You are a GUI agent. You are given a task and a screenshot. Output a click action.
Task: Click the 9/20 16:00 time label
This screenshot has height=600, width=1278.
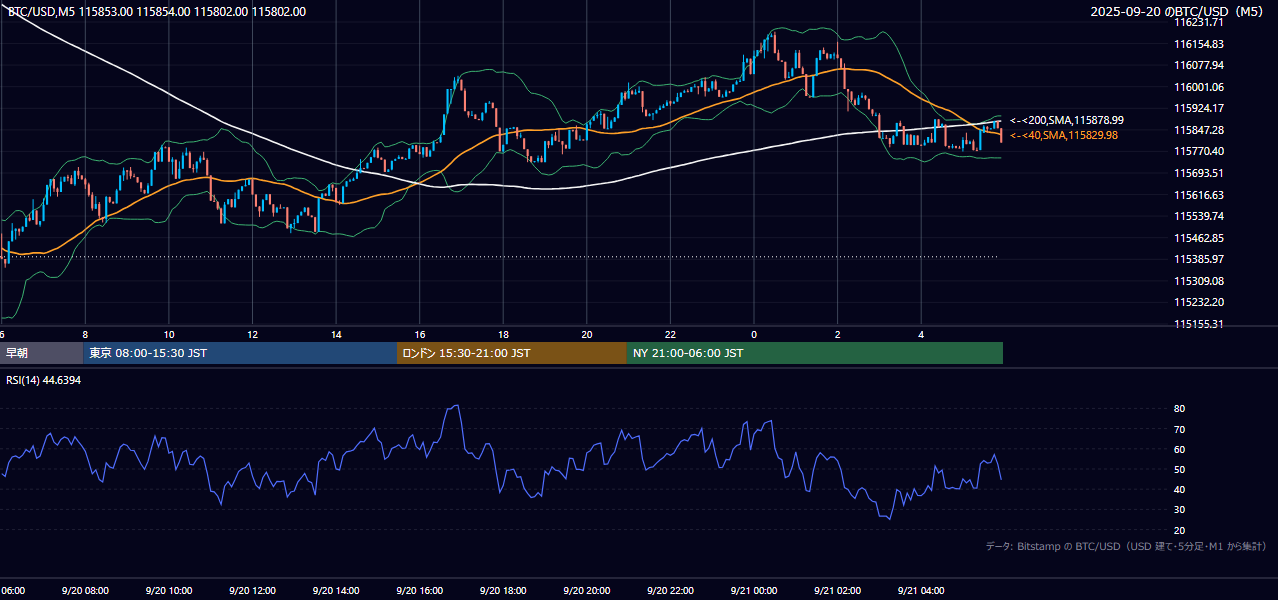click(419, 591)
